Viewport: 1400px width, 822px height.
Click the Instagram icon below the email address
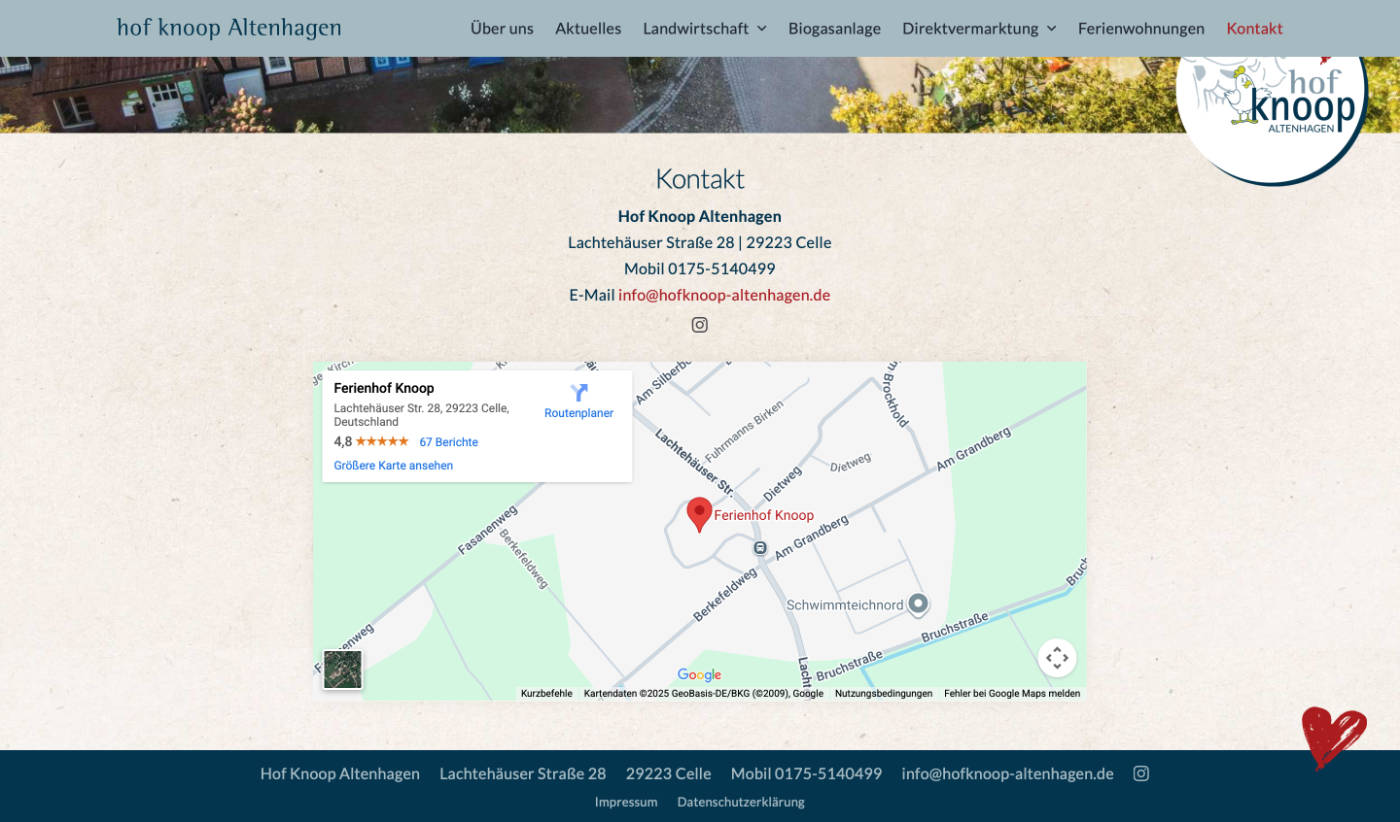[700, 325]
